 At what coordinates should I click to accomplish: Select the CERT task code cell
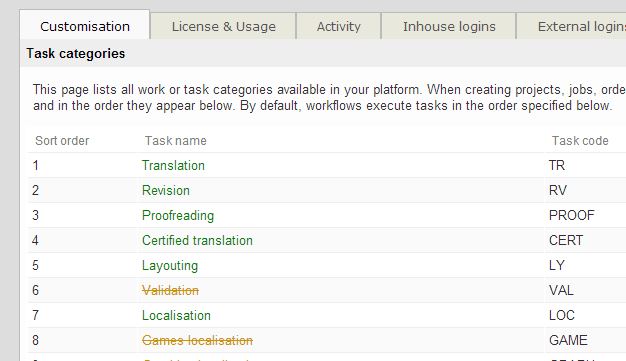(566, 240)
